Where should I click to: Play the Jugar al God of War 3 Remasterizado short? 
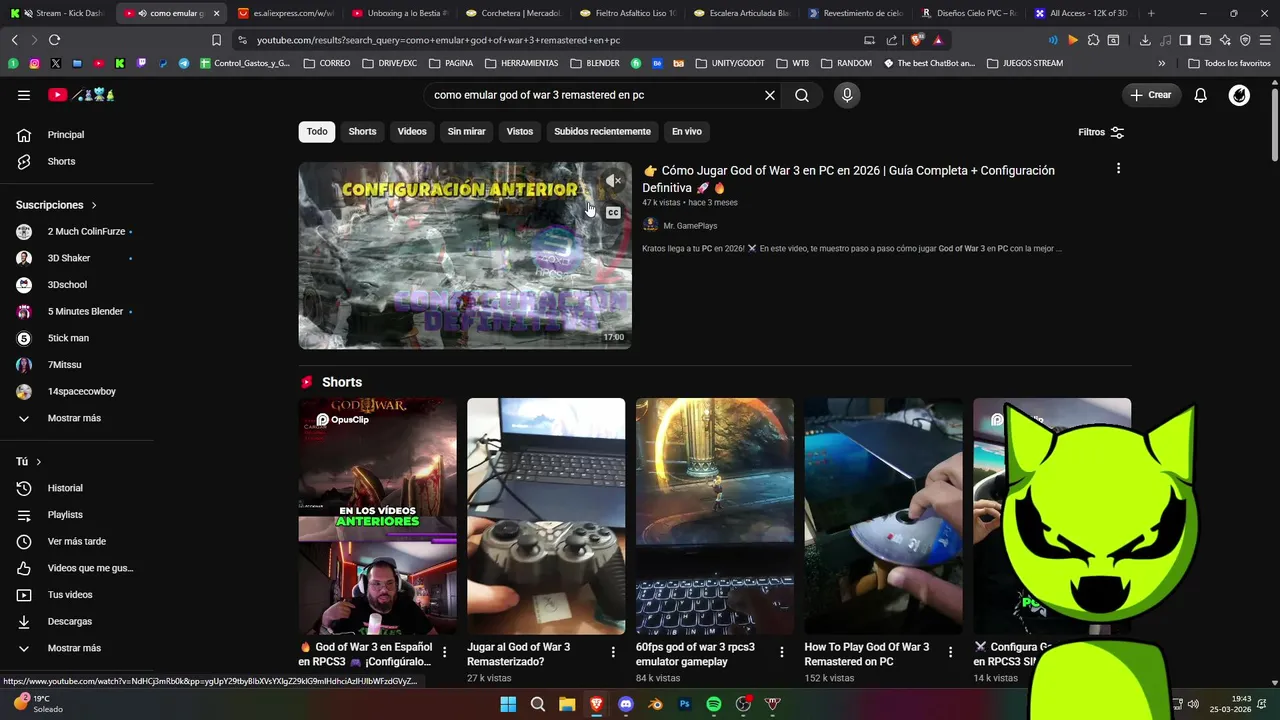click(x=546, y=516)
